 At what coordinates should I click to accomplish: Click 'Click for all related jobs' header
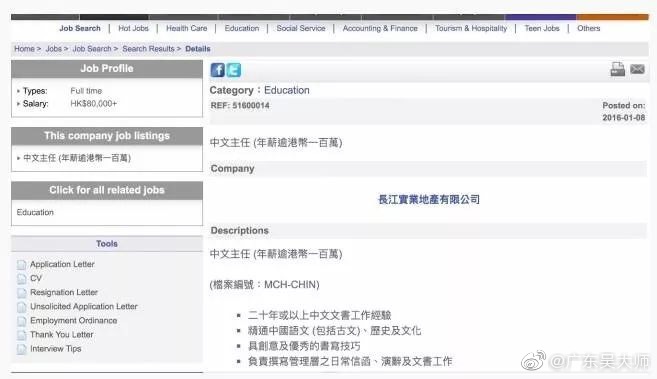tap(107, 190)
